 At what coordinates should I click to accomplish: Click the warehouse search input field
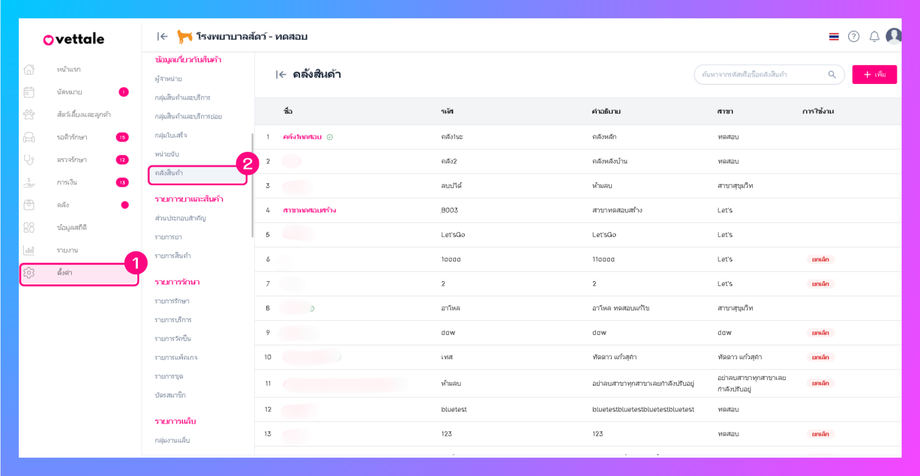click(x=760, y=75)
